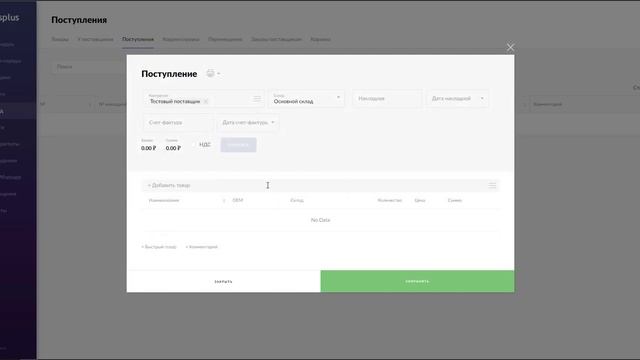
Task: Toggle the НДС checkbox
Action: coord(194,144)
